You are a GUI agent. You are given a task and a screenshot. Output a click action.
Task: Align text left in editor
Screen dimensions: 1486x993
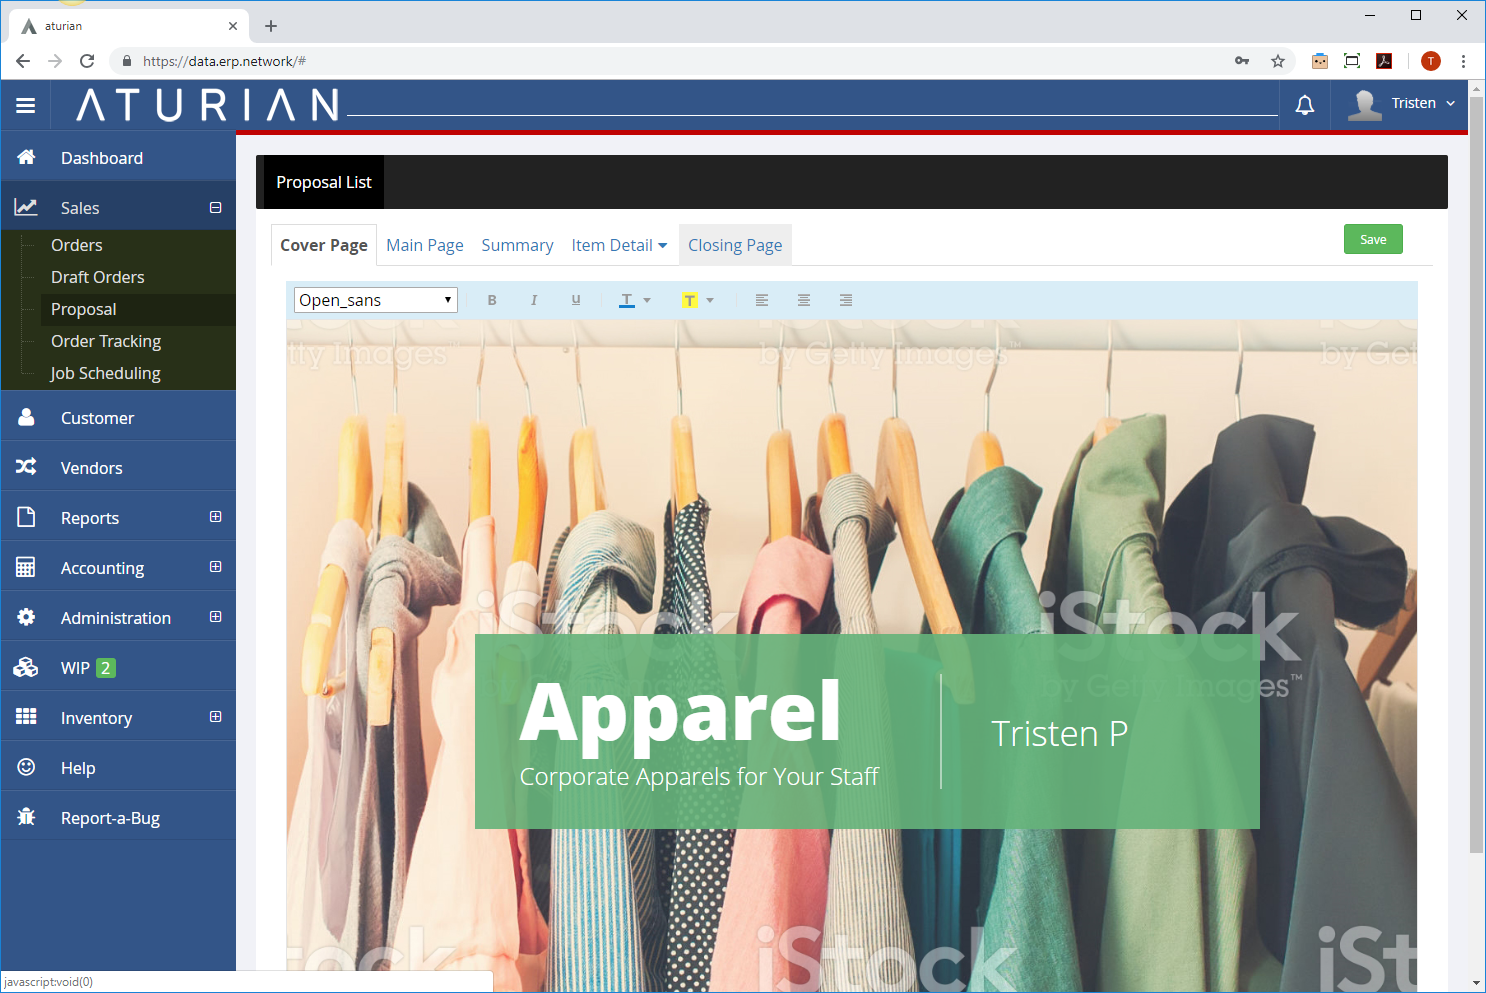pyautogui.click(x=762, y=300)
